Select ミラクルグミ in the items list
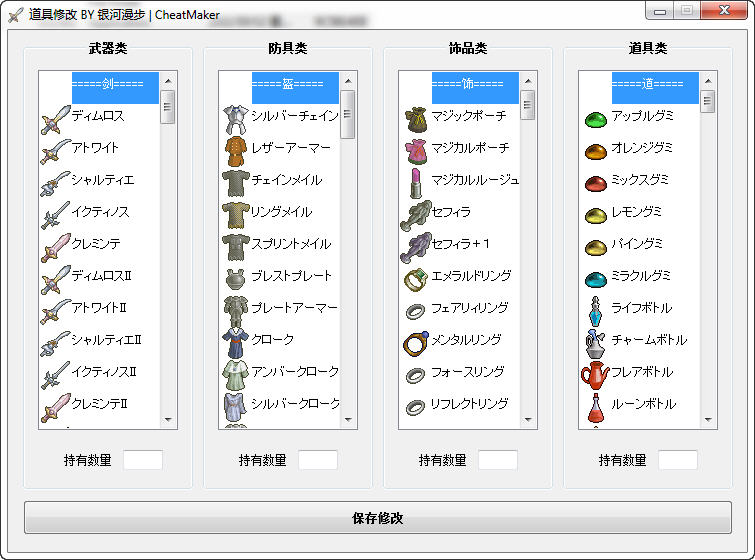This screenshot has height=560, width=755. (641, 276)
